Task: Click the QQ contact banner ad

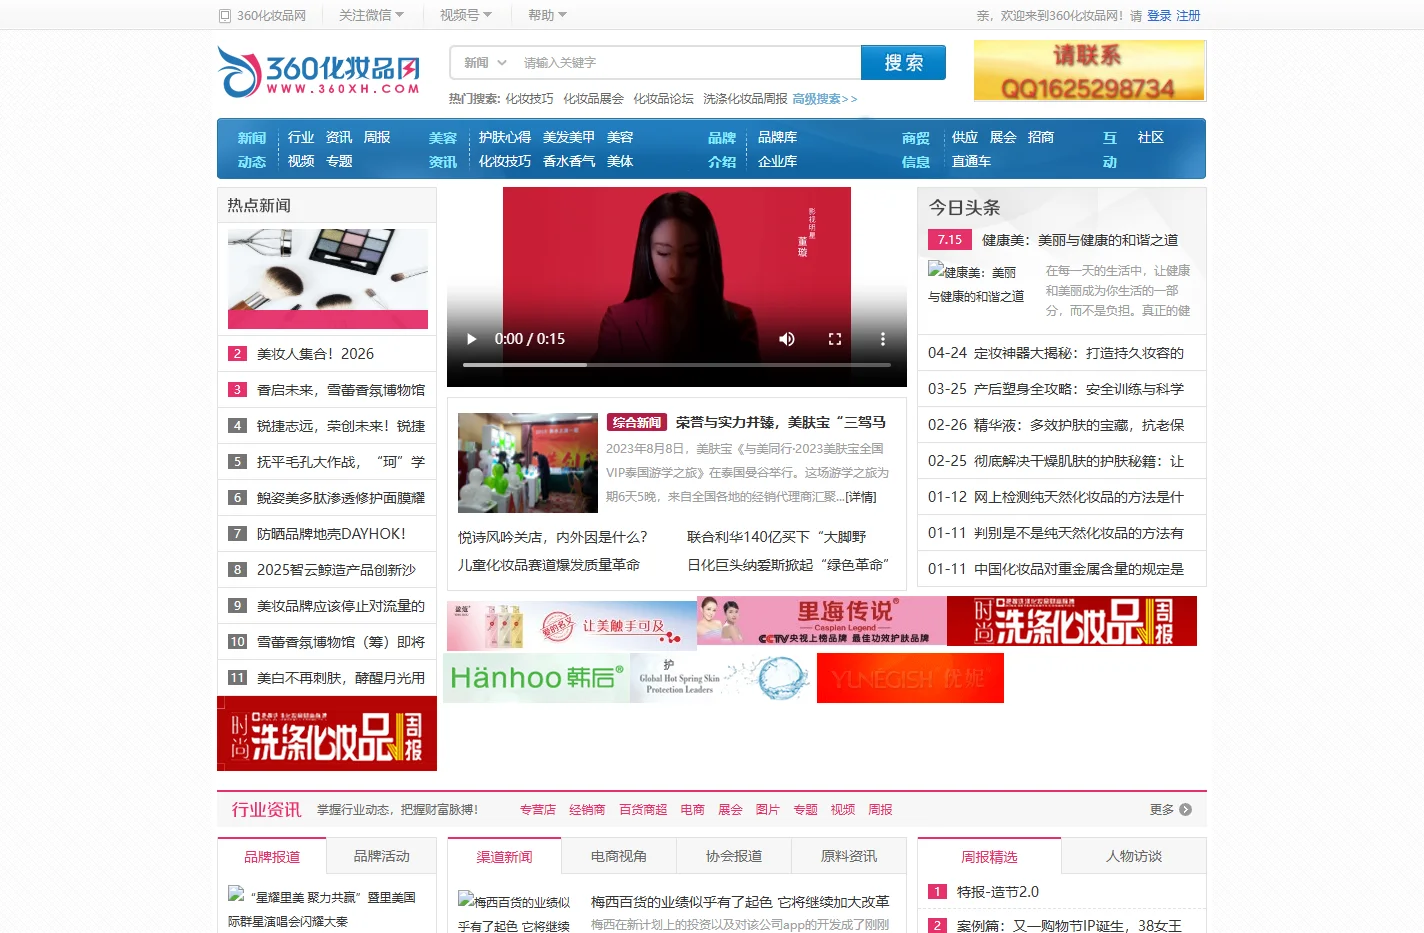Action: coord(1090,71)
